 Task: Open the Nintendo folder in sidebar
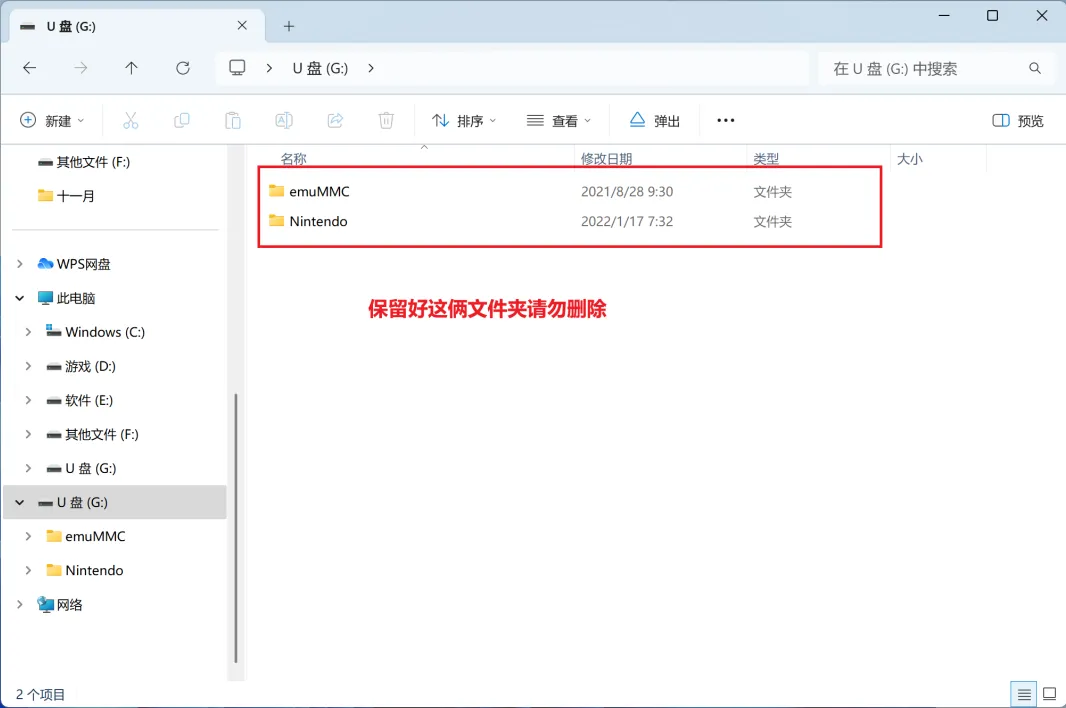click(x=93, y=570)
